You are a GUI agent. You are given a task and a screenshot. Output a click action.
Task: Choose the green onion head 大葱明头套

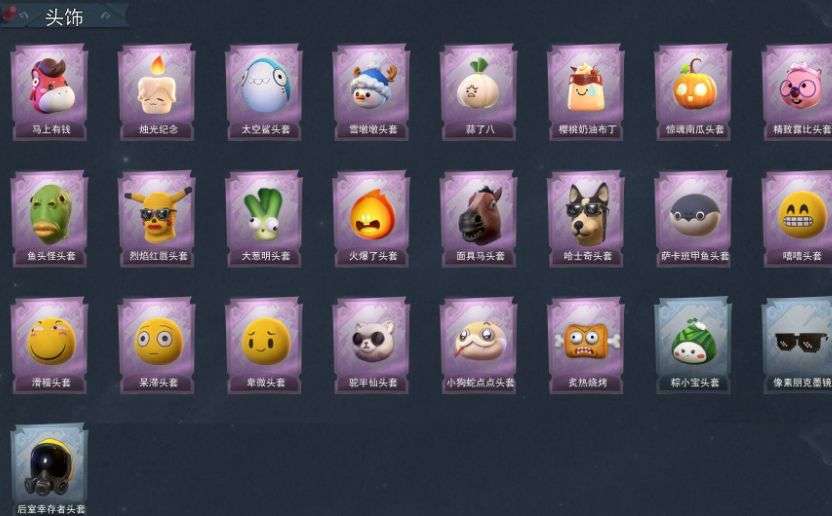click(264, 219)
